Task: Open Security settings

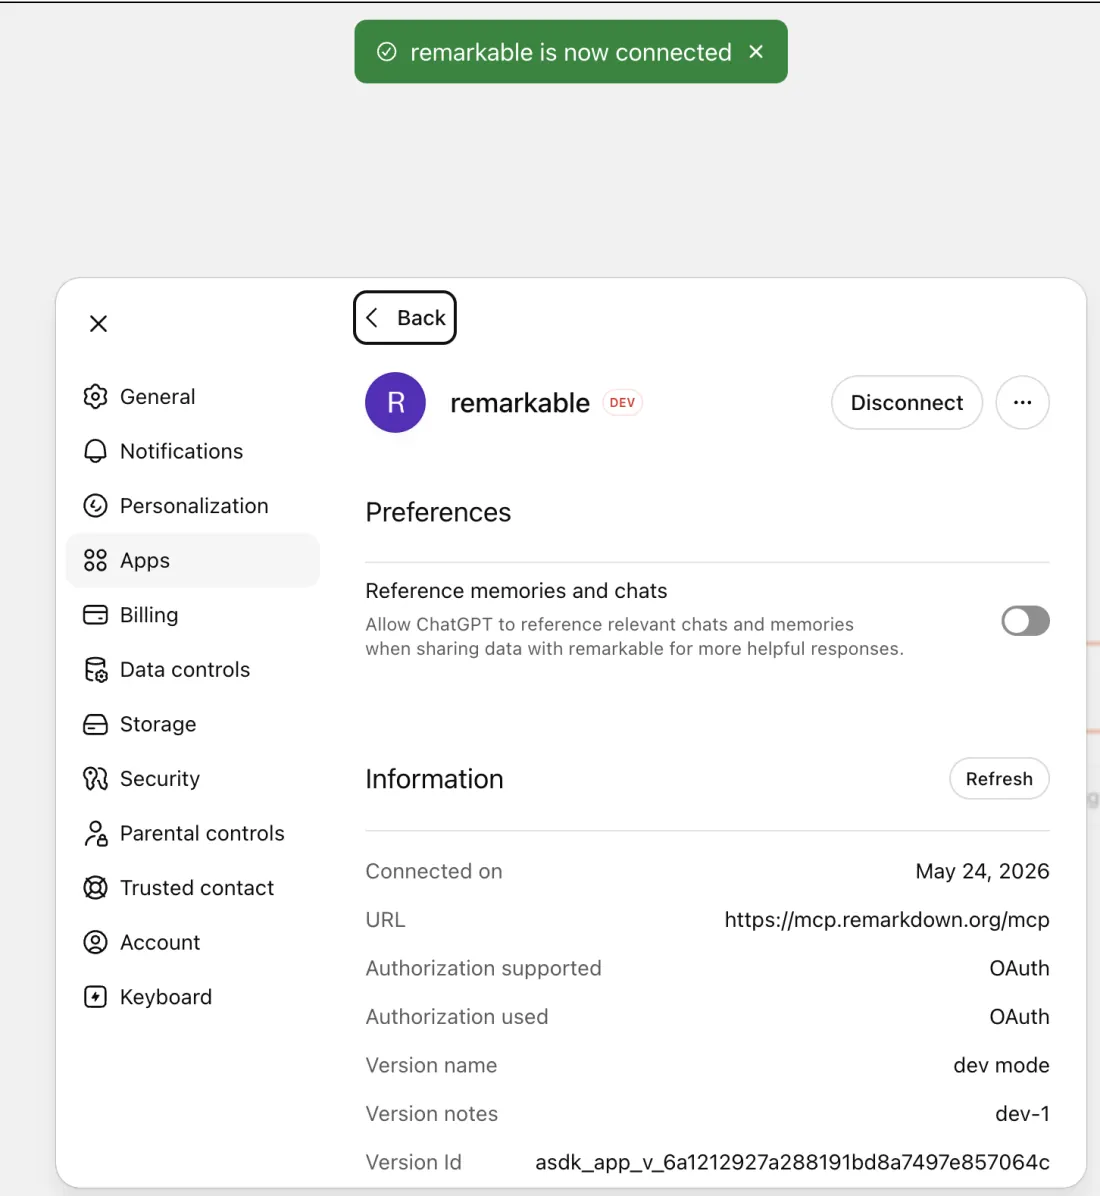Action: [x=192, y=779]
